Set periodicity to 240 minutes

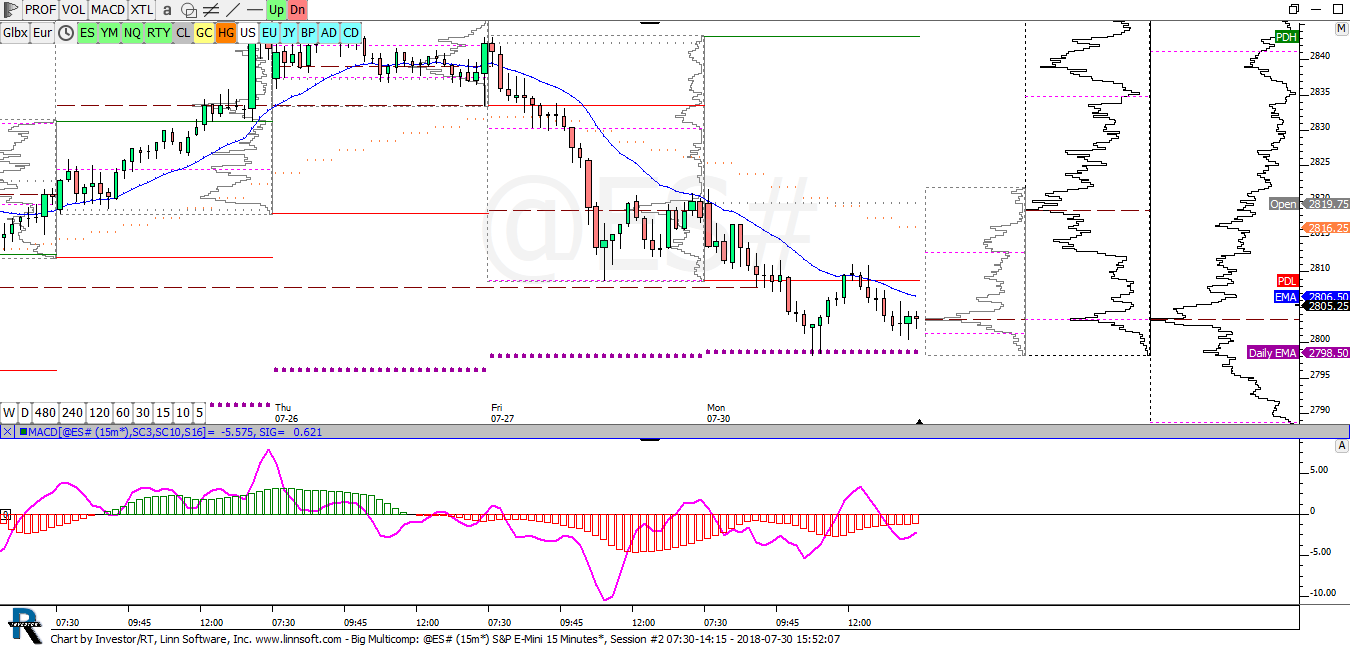(x=73, y=412)
